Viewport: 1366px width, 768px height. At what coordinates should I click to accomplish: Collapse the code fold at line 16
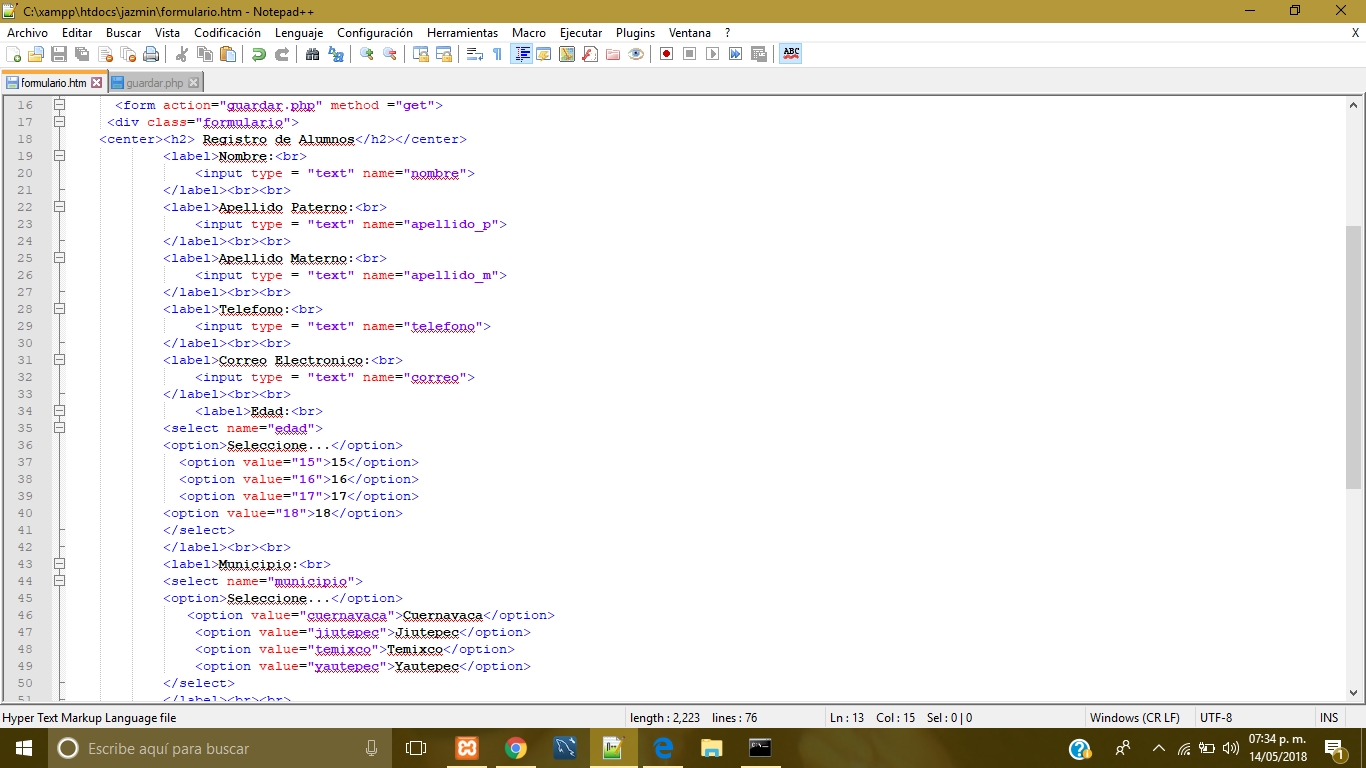[x=60, y=105]
